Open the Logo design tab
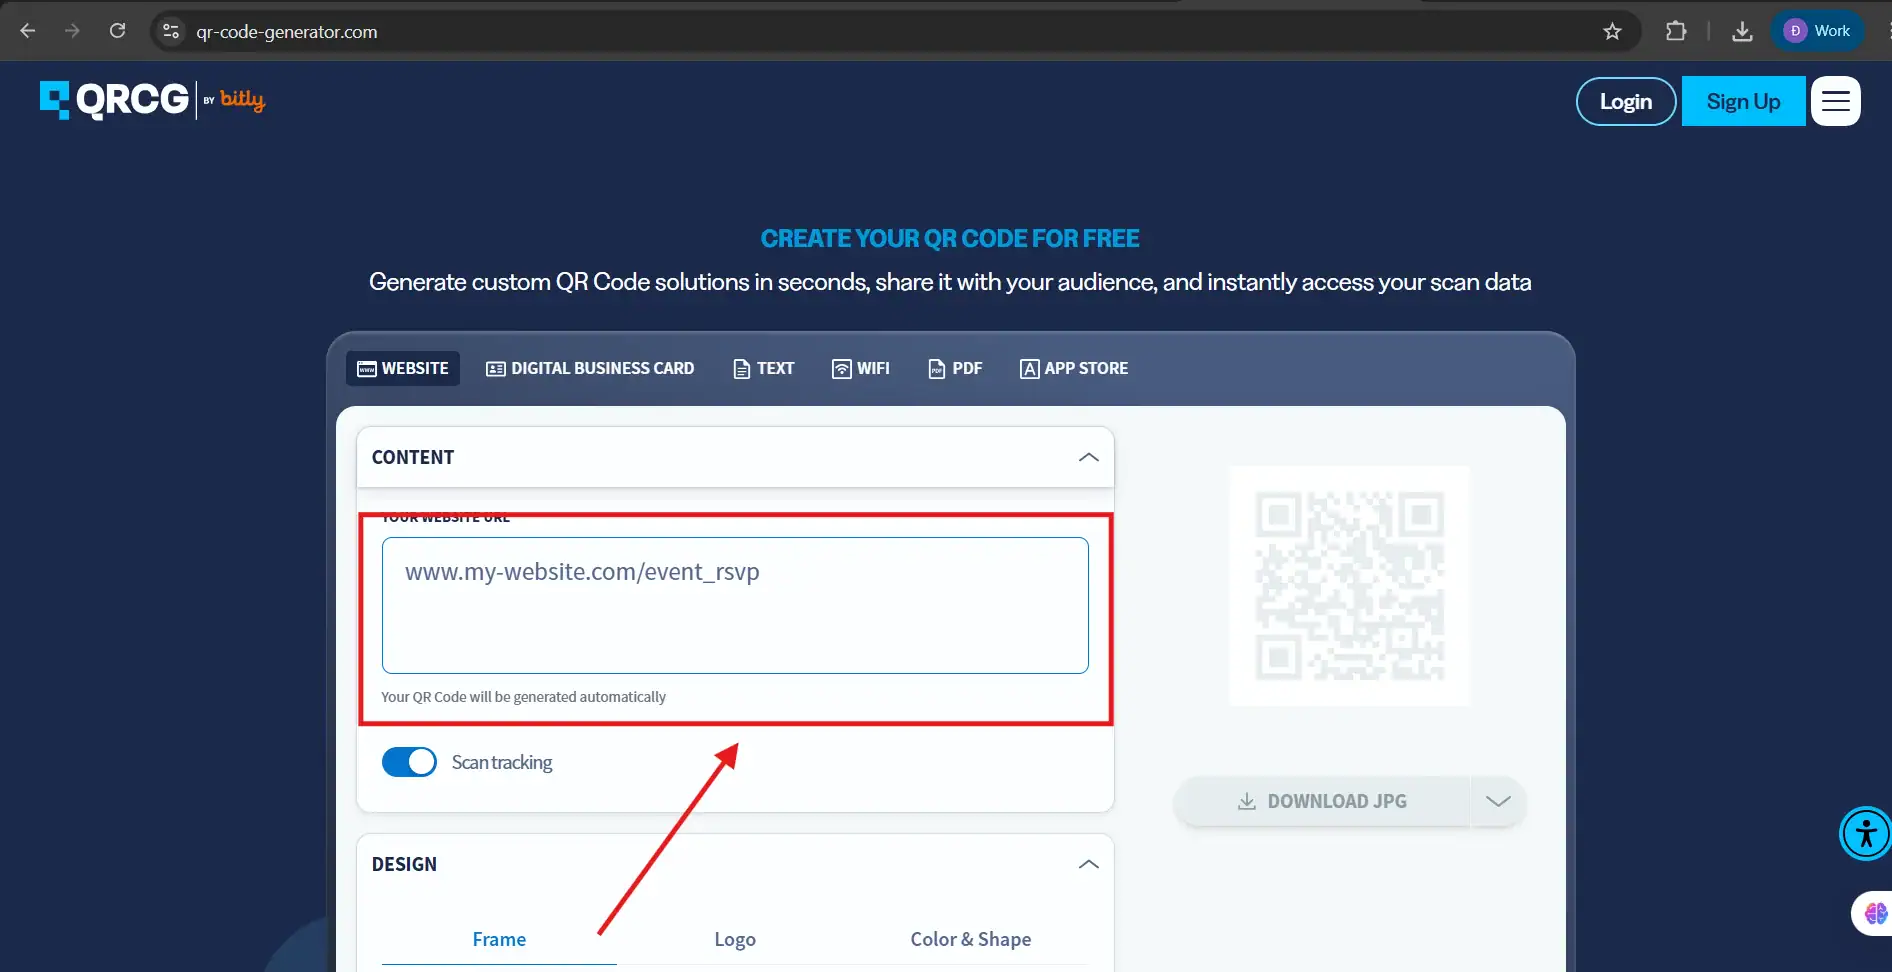1892x972 pixels. (x=735, y=939)
